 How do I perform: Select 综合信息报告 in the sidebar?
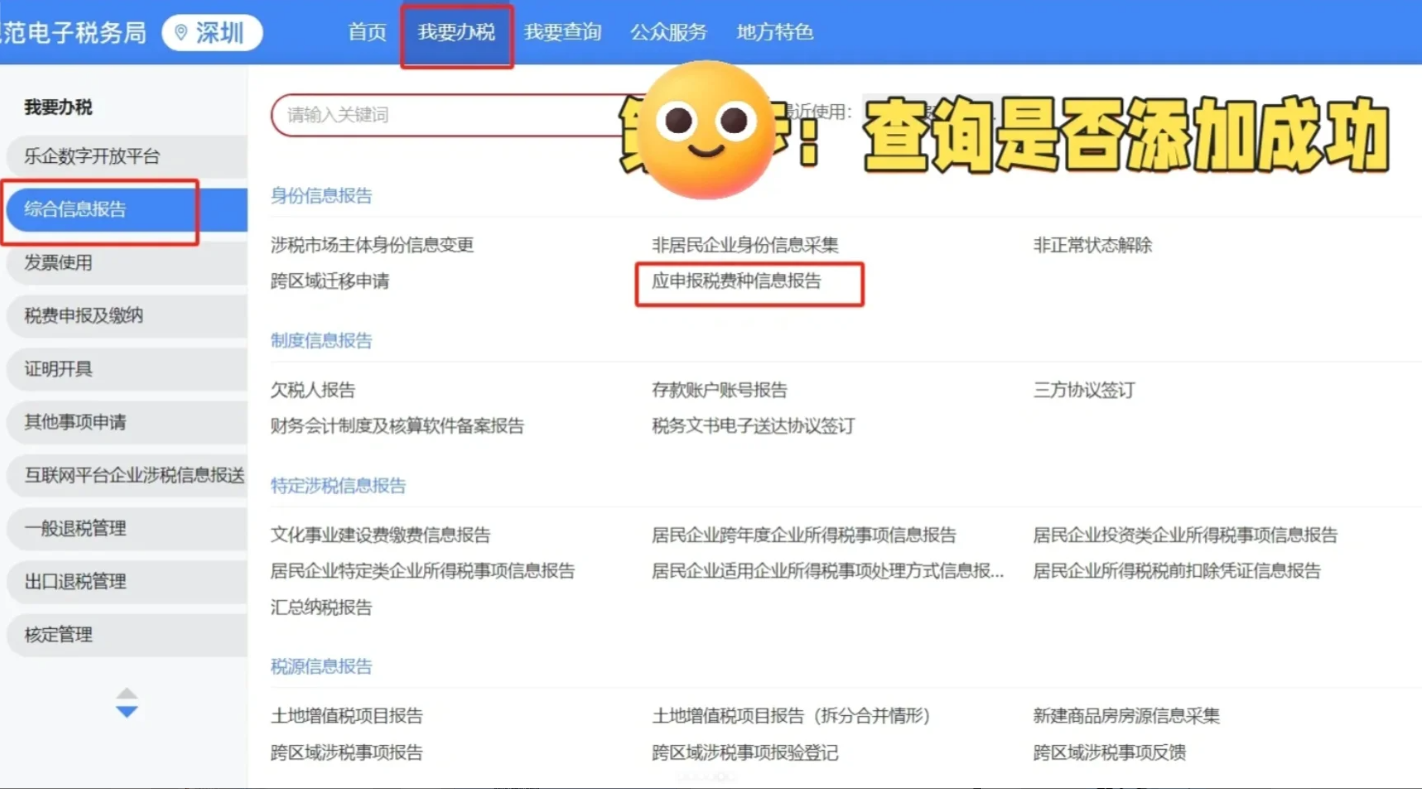pyautogui.click(x=76, y=210)
